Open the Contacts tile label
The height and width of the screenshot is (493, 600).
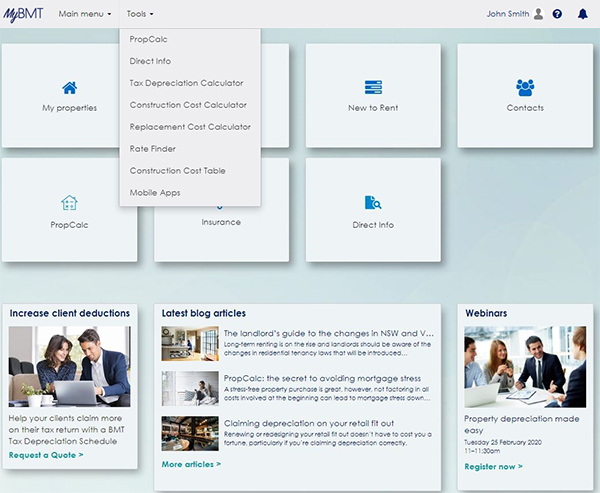click(525, 108)
